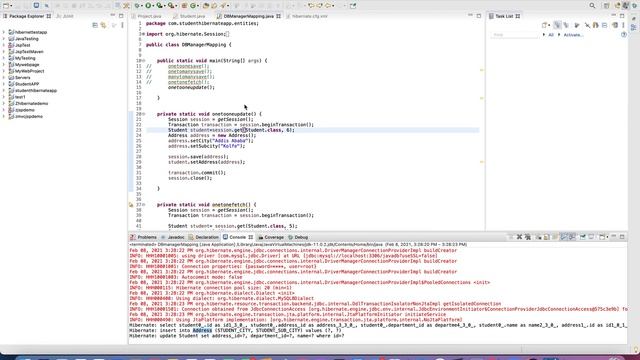Toggle Word Wrap in Console toolbar
The image size is (640, 360).
tap(555, 237)
